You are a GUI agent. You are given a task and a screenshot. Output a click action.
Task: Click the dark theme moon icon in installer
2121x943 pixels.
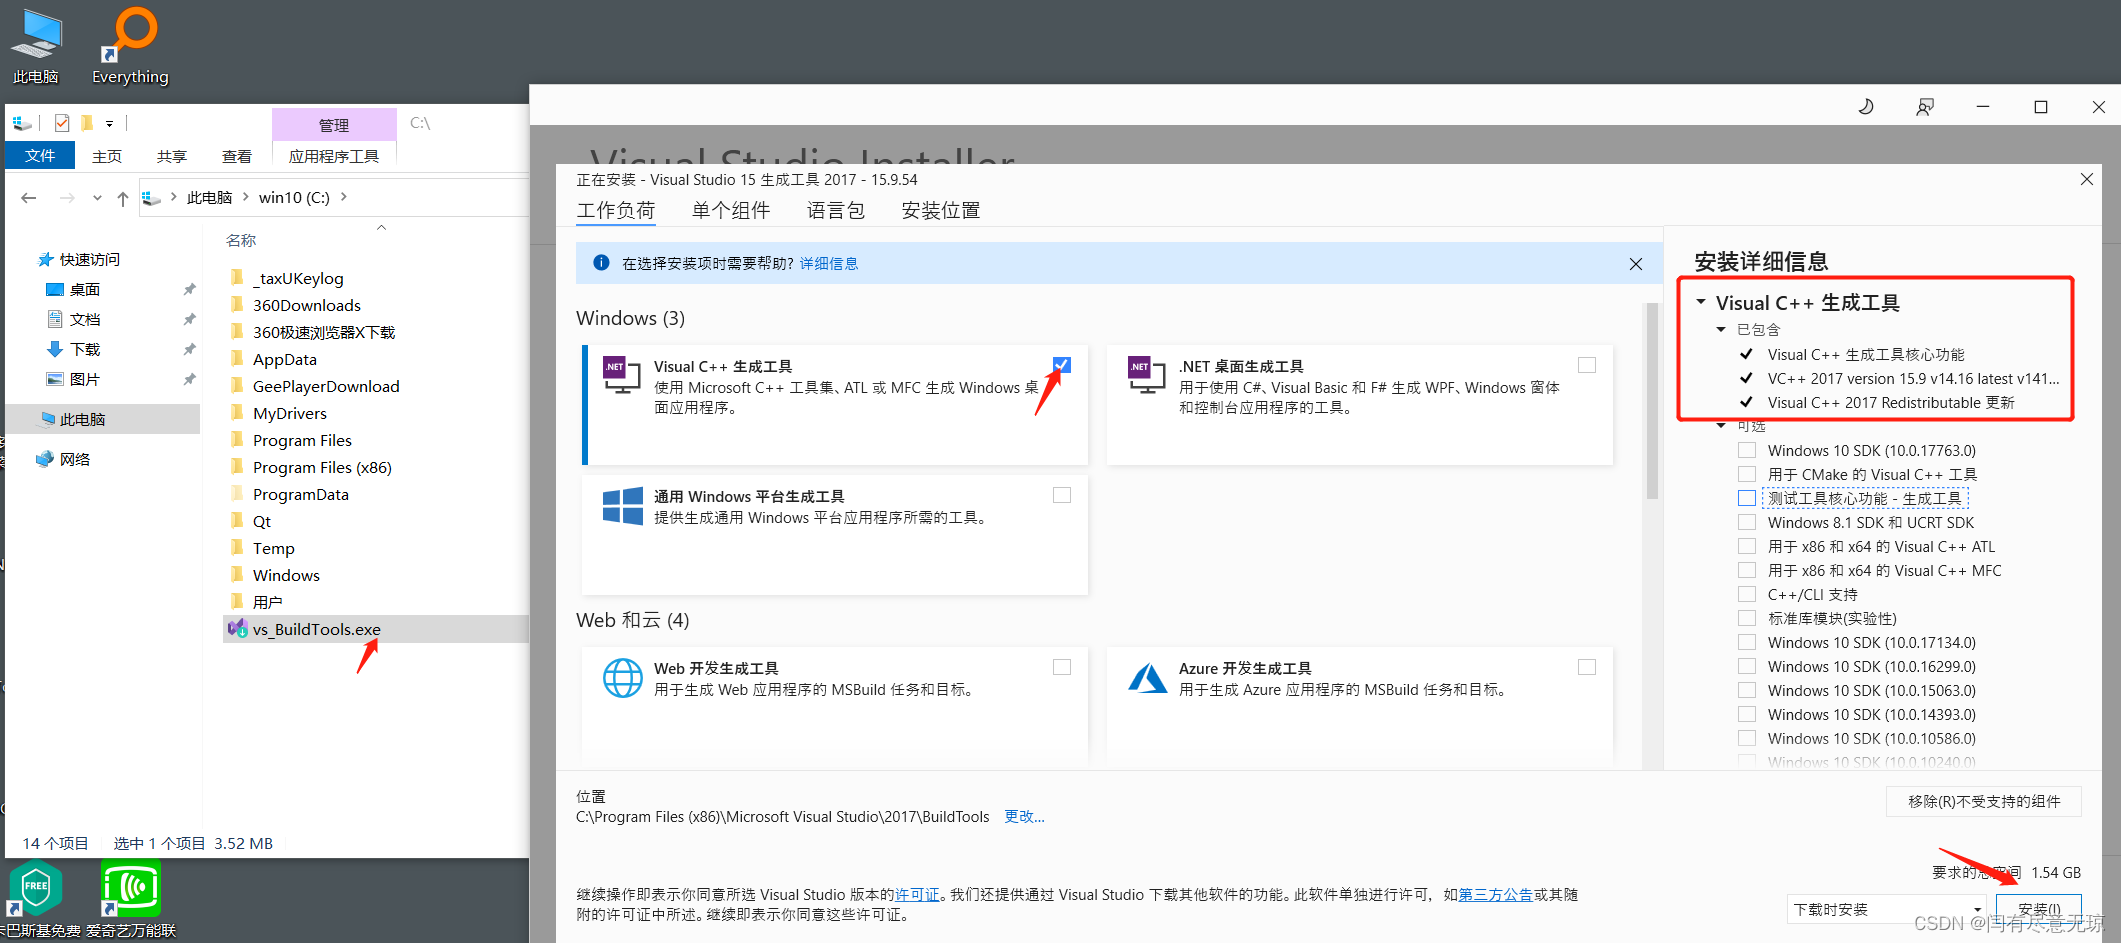(x=1865, y=106)
